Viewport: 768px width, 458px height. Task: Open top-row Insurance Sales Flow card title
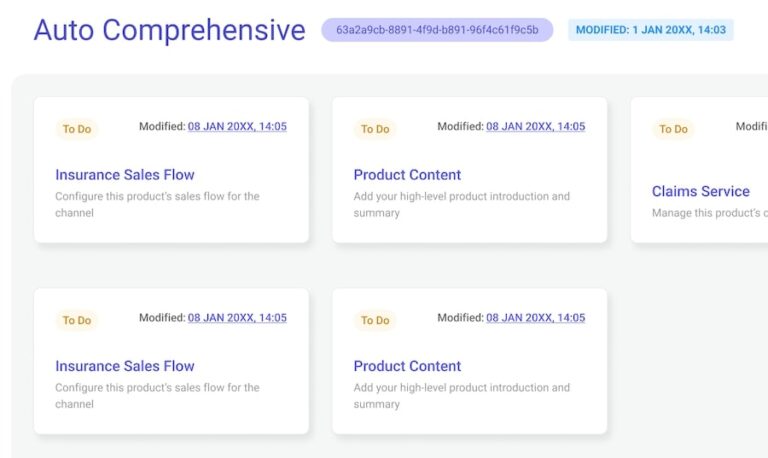[x=125, y=175]
